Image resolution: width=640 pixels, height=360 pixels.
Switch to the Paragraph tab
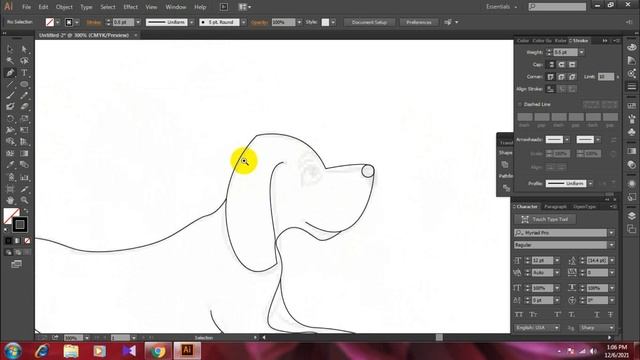pos(555,207)
